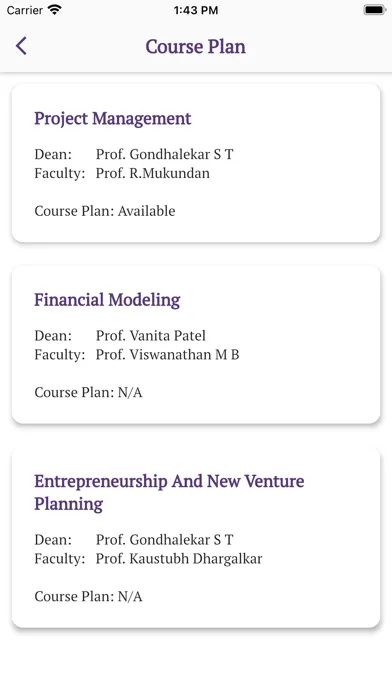Image resolution: width=392 pixels, height=696 pixels.
Task: Tap Prof. Kaustubh Dhargalkar faculty name
Action: tap(179, 558)
